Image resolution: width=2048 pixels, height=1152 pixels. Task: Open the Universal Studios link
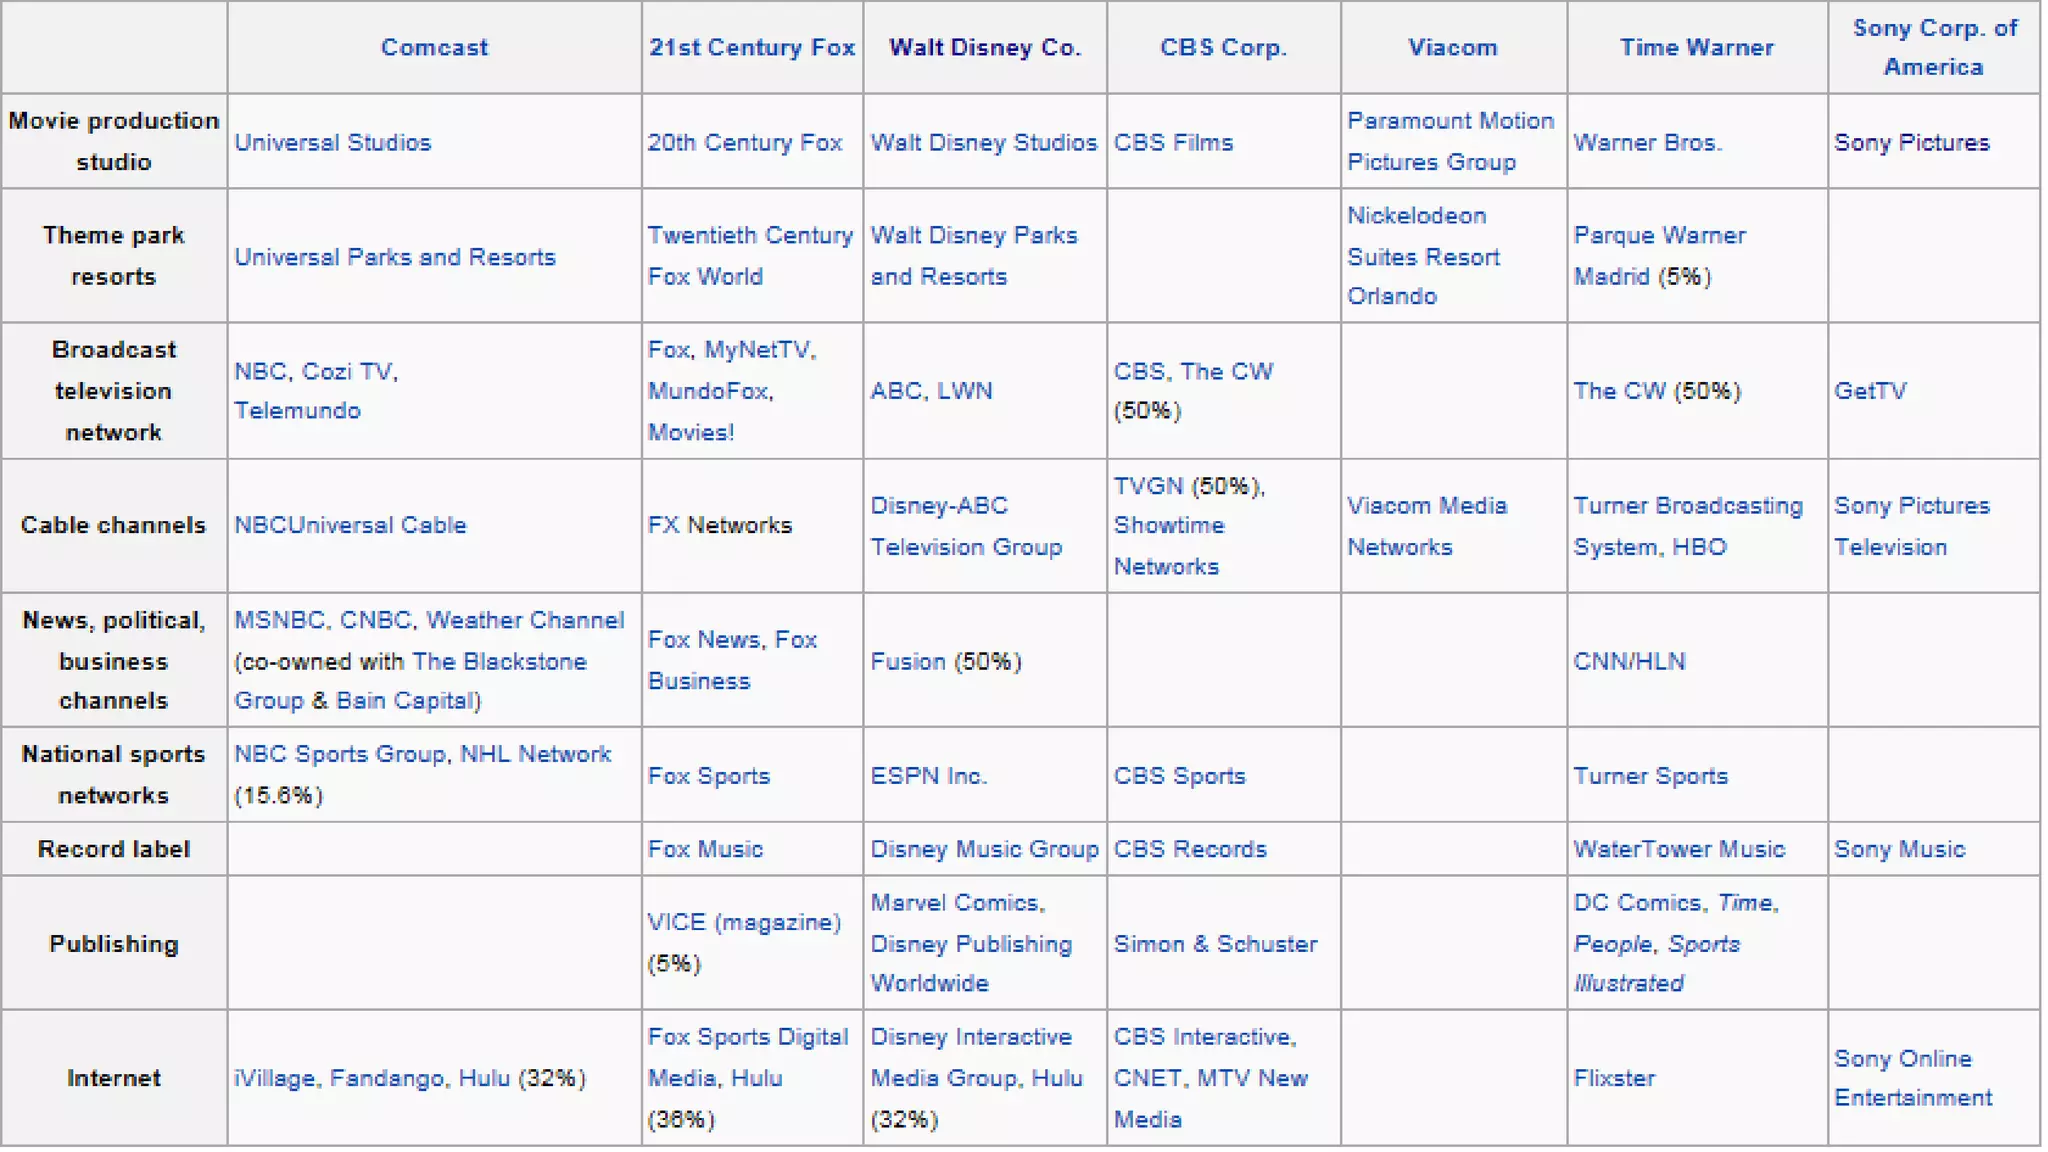(332, 142)
